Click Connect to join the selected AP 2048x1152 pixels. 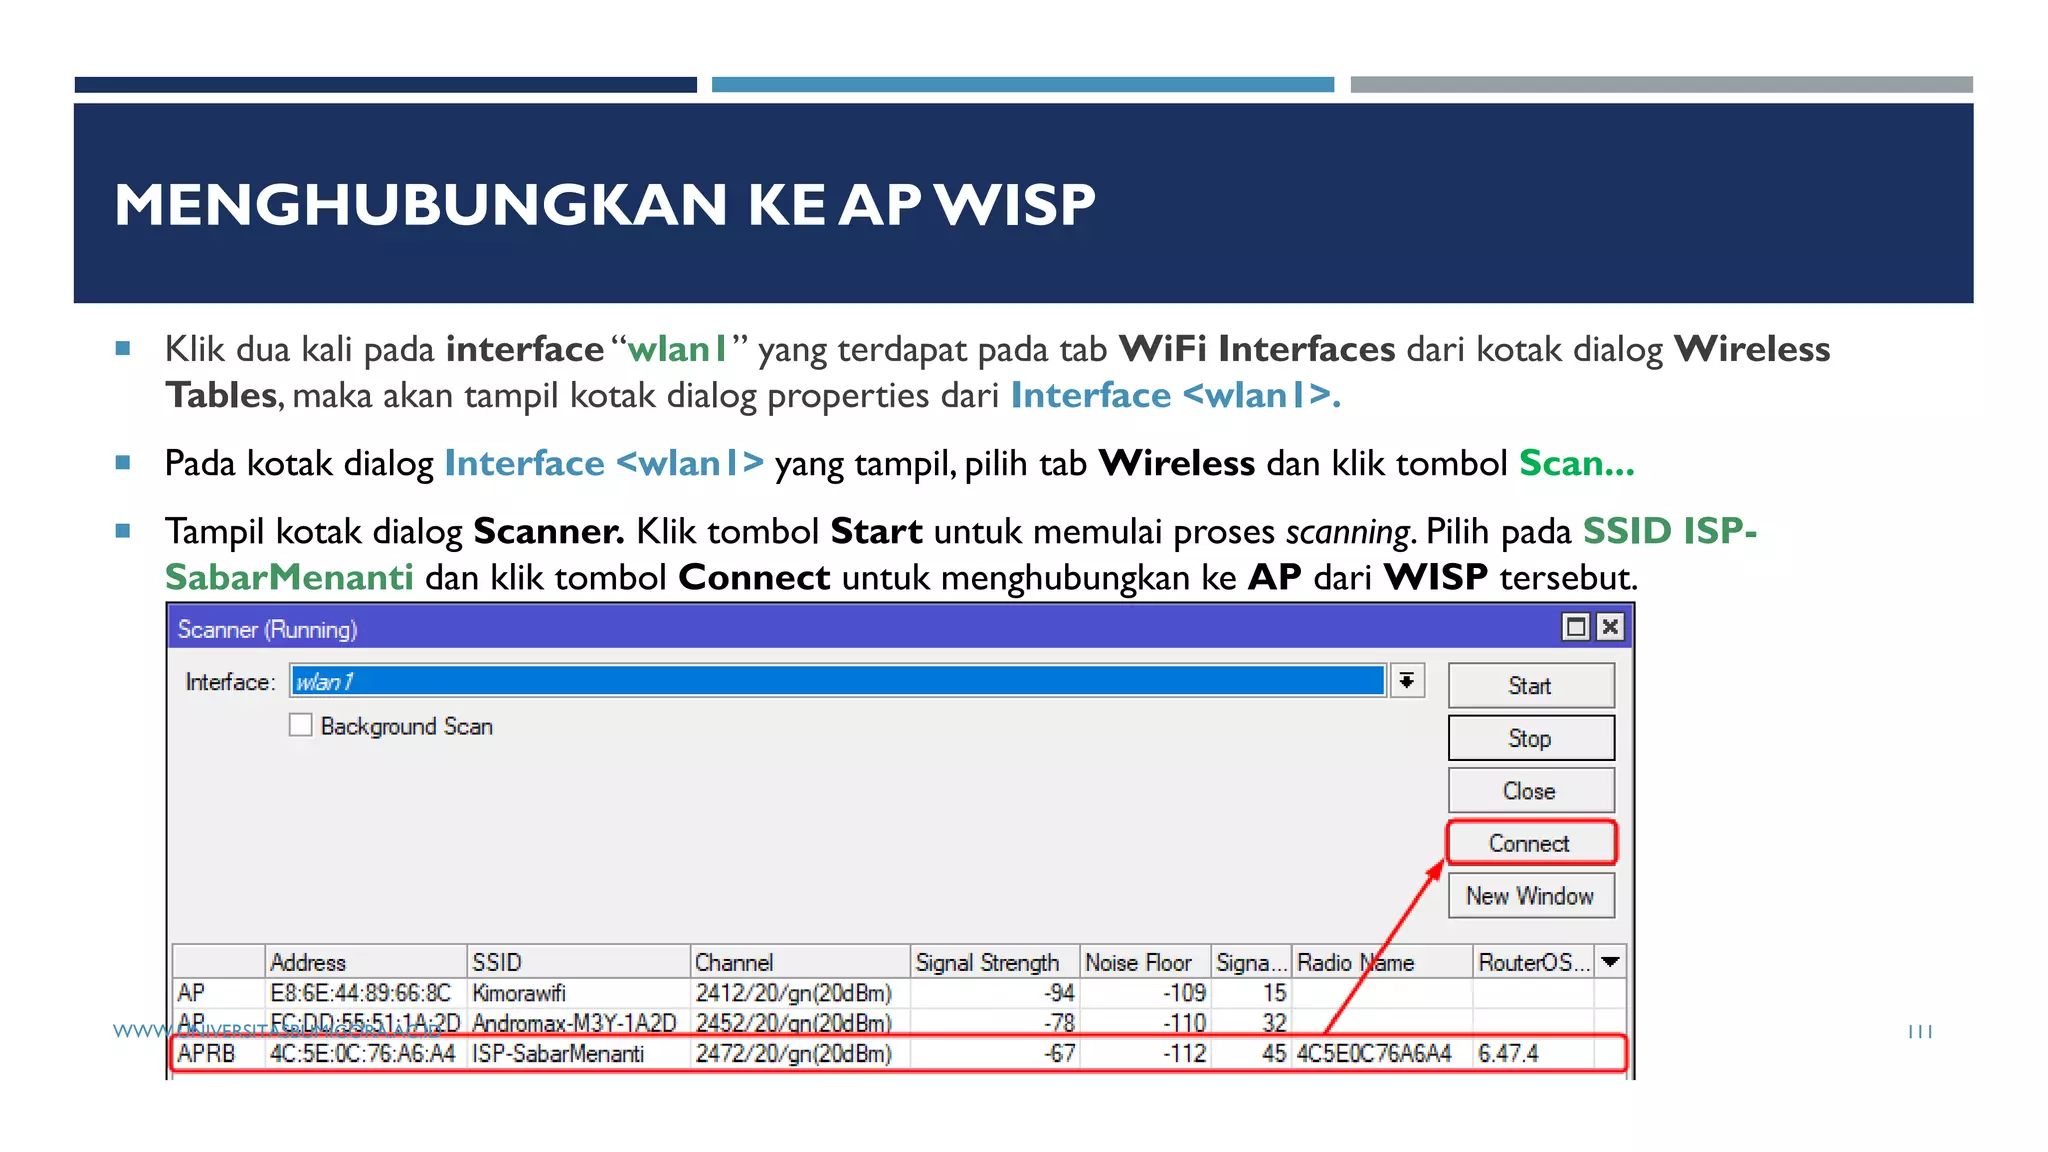pyautogui.click(x=1530, y=843)
